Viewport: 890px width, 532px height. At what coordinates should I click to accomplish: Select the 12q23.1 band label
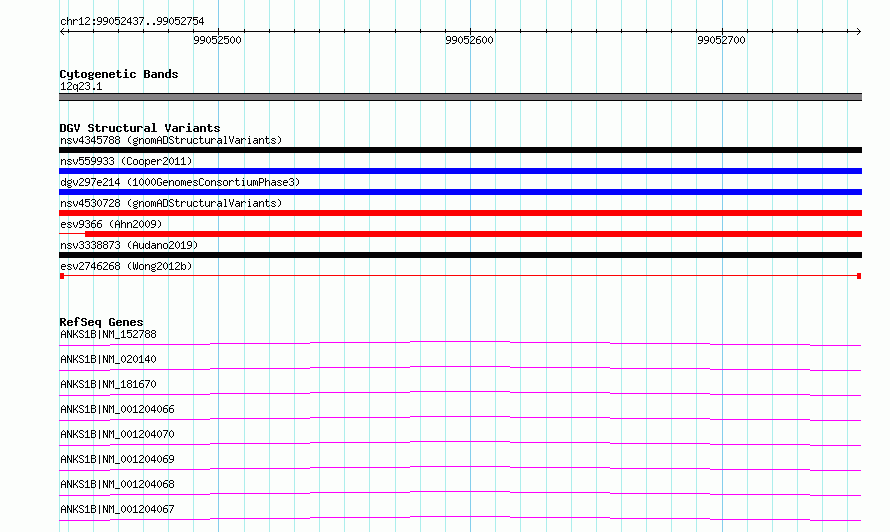click(x=81, y=86)
